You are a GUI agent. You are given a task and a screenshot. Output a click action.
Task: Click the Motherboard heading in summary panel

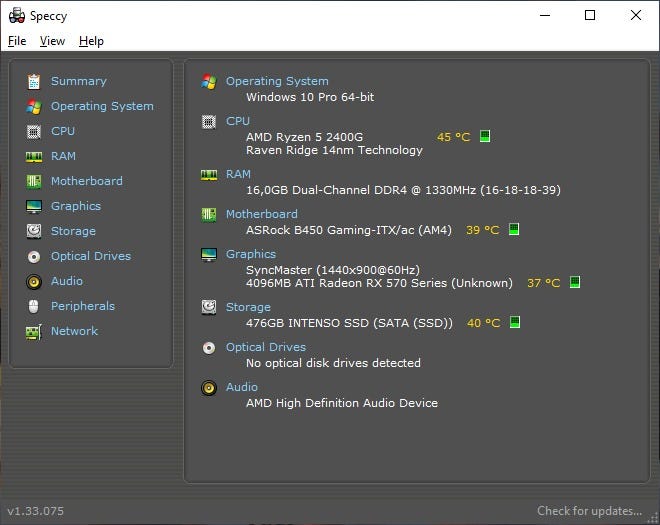tap(261, 214)
